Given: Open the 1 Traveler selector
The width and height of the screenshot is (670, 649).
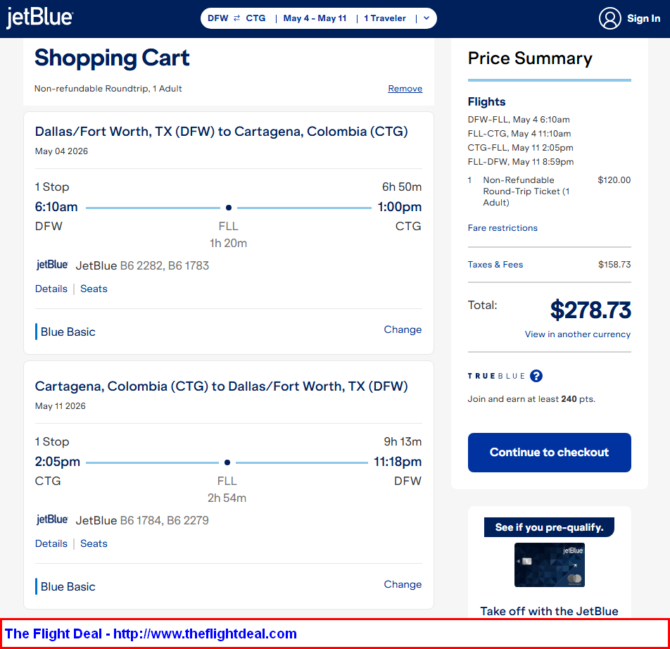Looking at the screenshot, I should click(x=385, y=18).
